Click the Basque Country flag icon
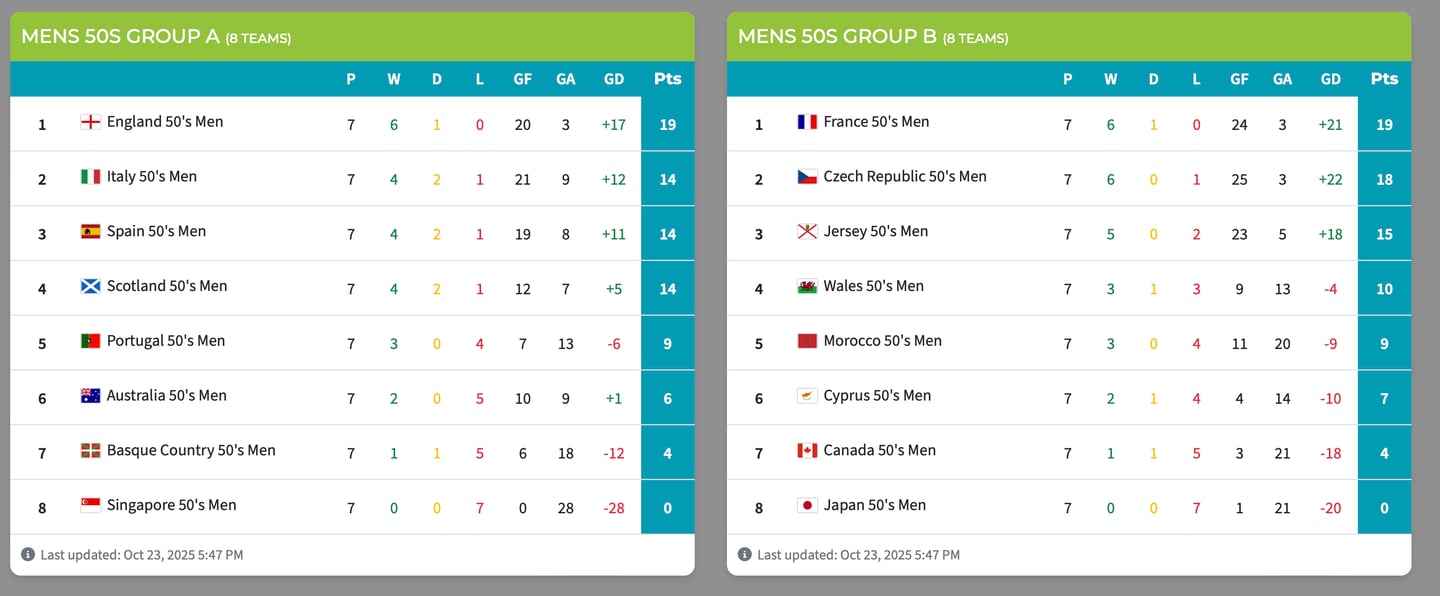The height and width of the screenshot is (596, 1440). (90, 451)
